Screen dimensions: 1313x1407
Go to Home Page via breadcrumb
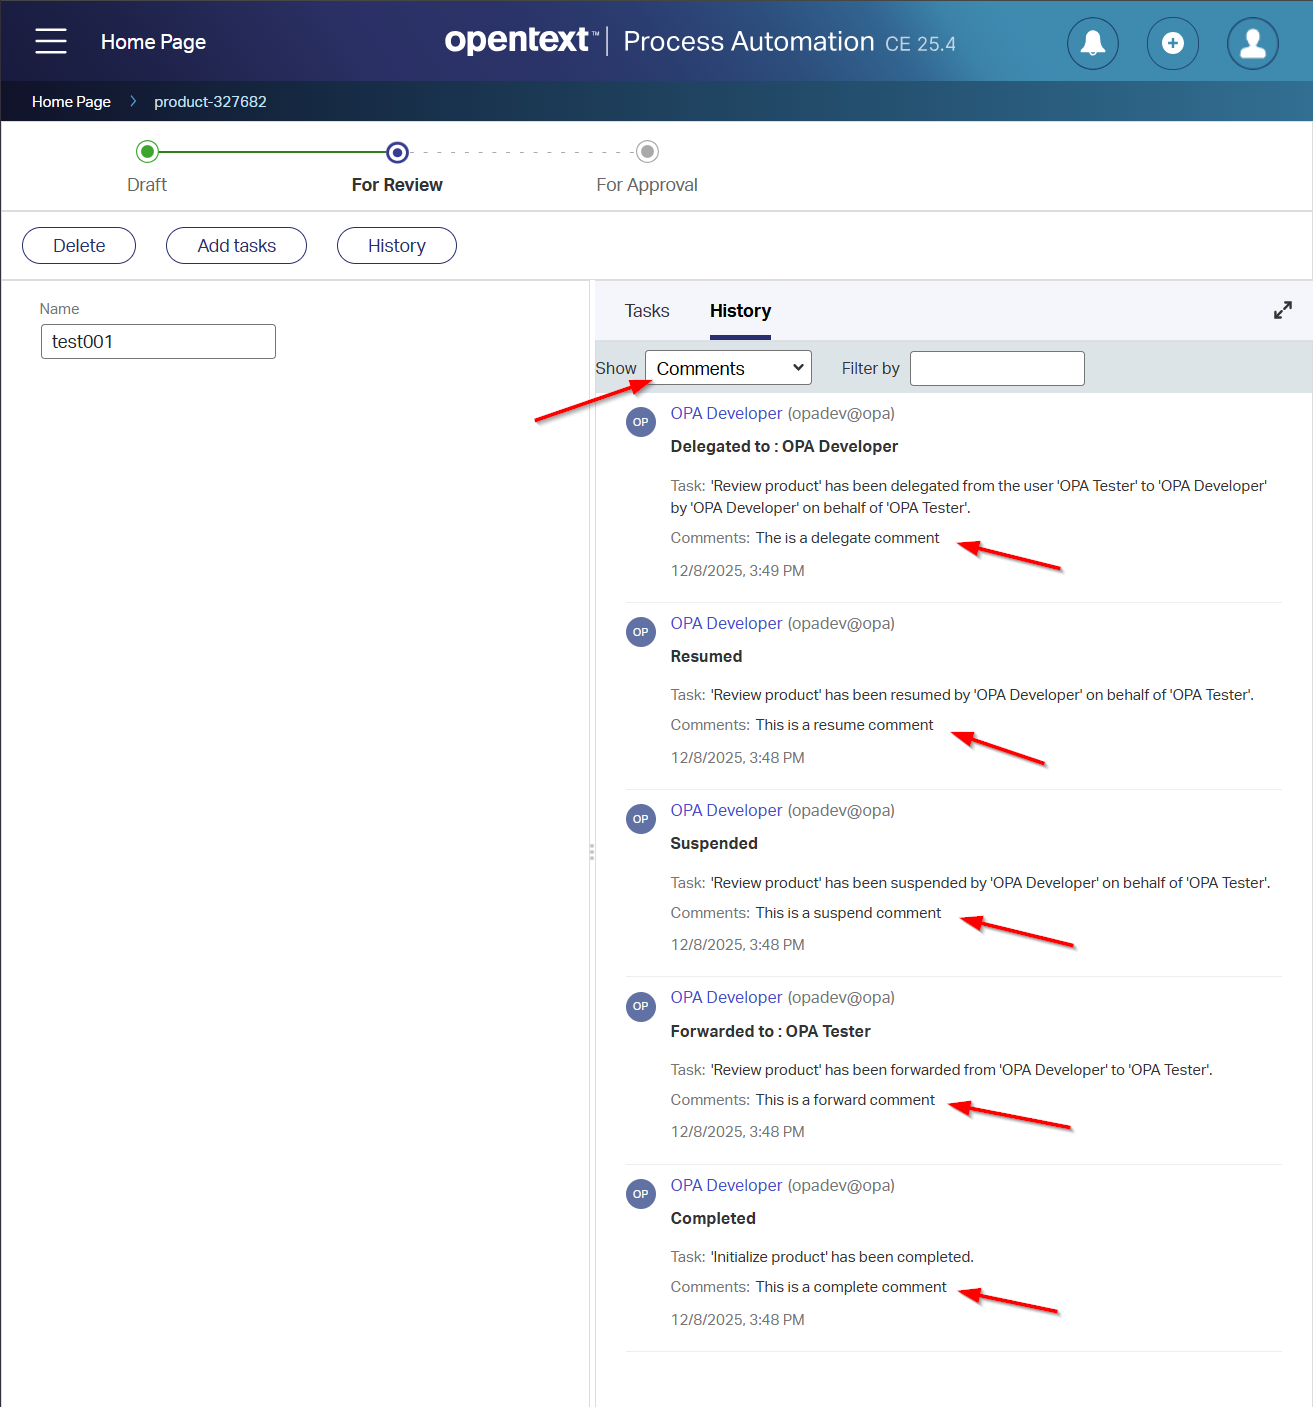click(71, 102)
